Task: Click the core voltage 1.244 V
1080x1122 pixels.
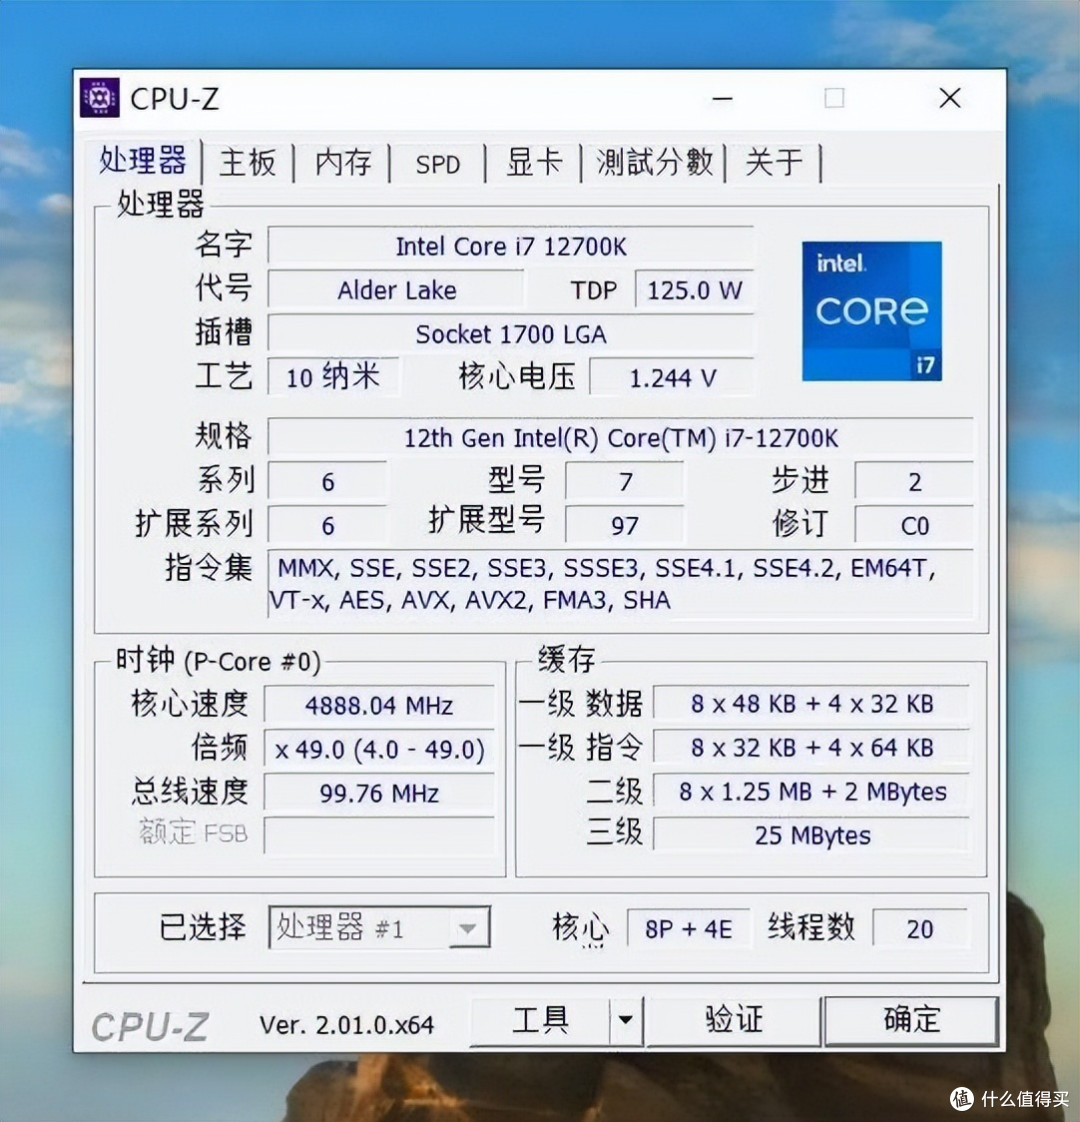Action: point(672,377)
